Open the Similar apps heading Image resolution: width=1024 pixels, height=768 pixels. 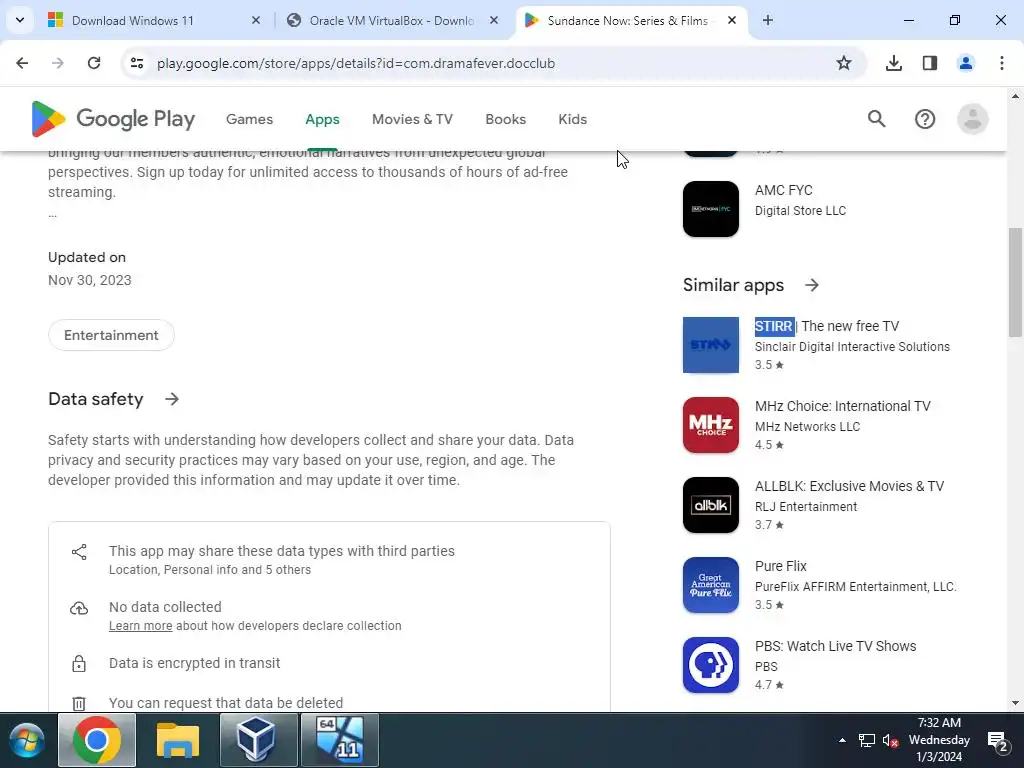(733, 285)
